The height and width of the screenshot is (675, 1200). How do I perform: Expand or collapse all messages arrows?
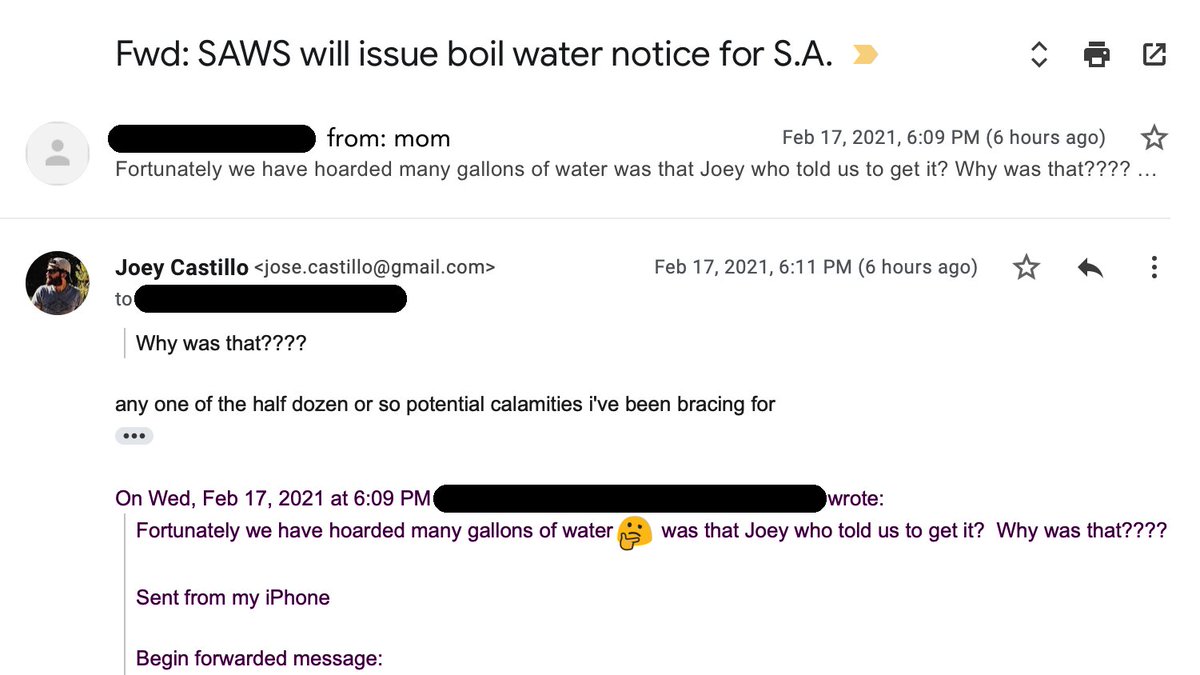pos(1039,55)
